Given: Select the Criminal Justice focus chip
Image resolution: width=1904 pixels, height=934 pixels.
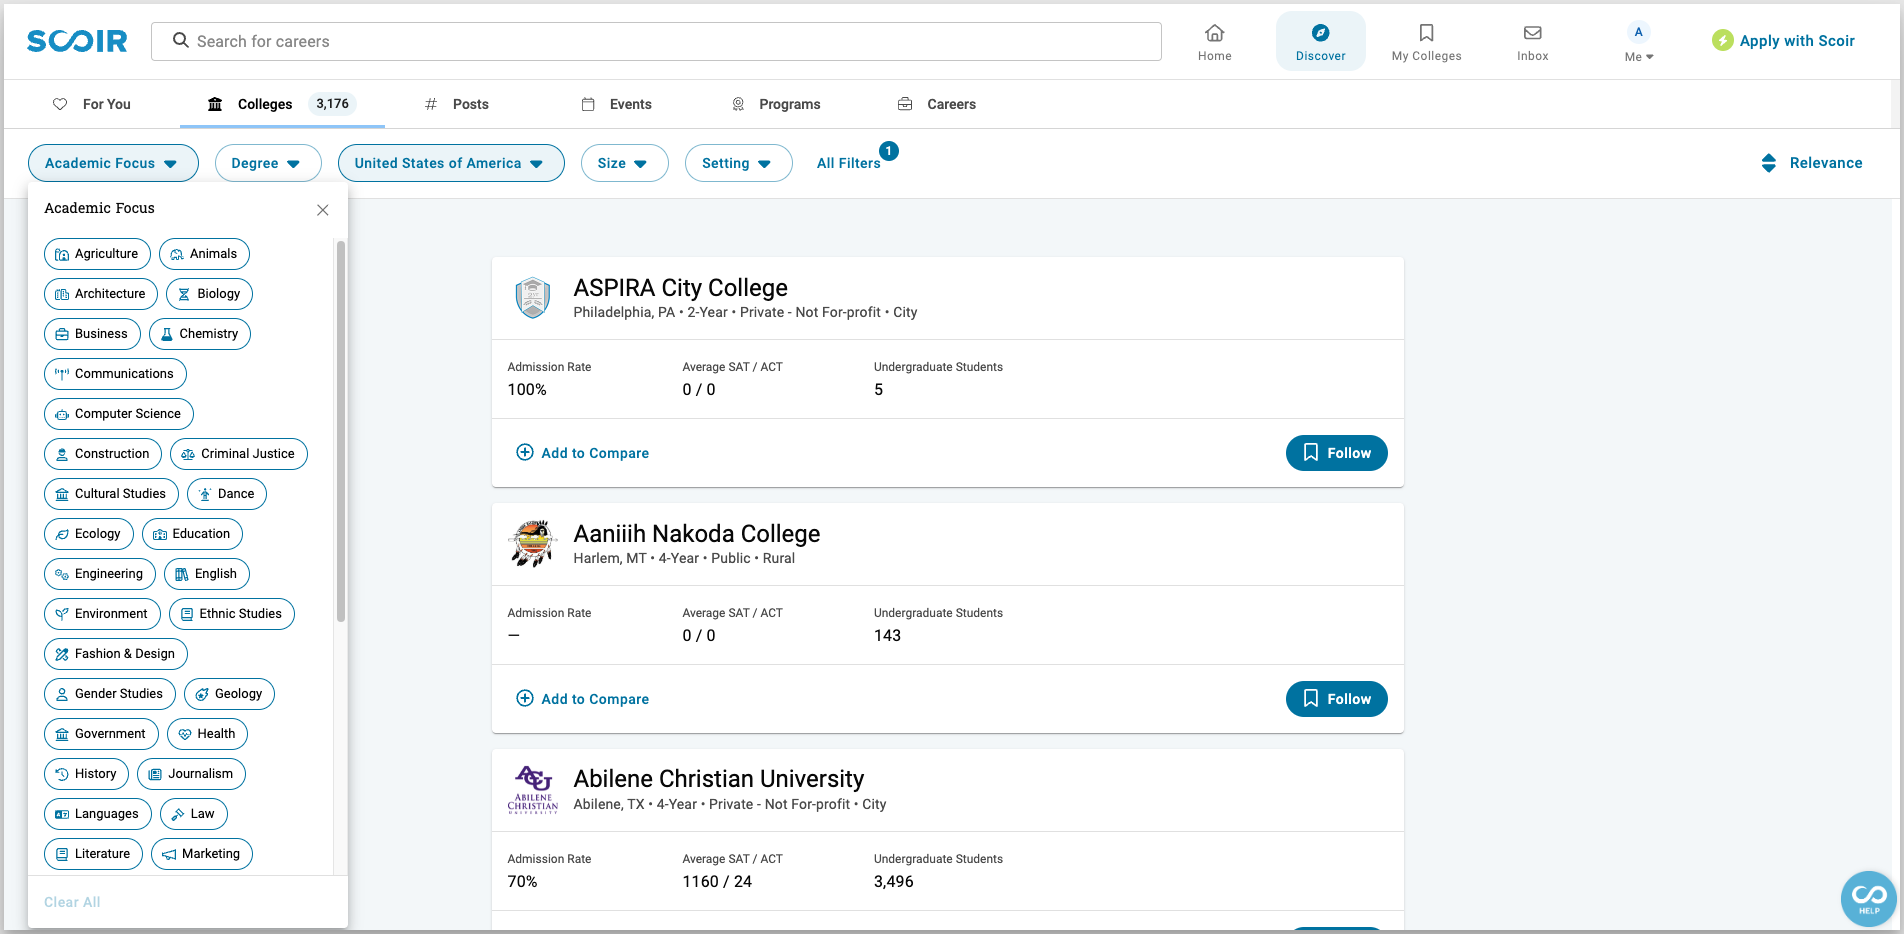Looking at the screenshot, I should coord(239,454).
